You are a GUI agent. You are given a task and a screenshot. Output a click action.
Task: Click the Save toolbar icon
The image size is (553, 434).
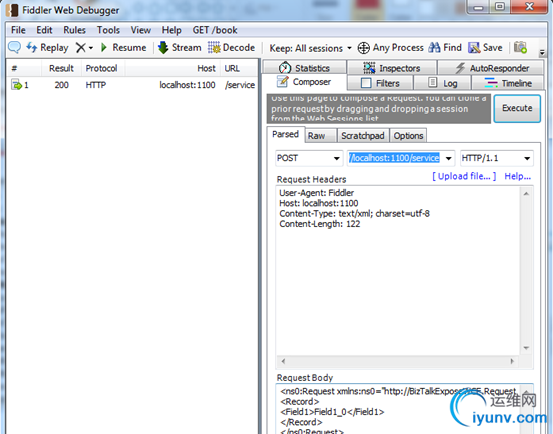click(x=474, y=48)
